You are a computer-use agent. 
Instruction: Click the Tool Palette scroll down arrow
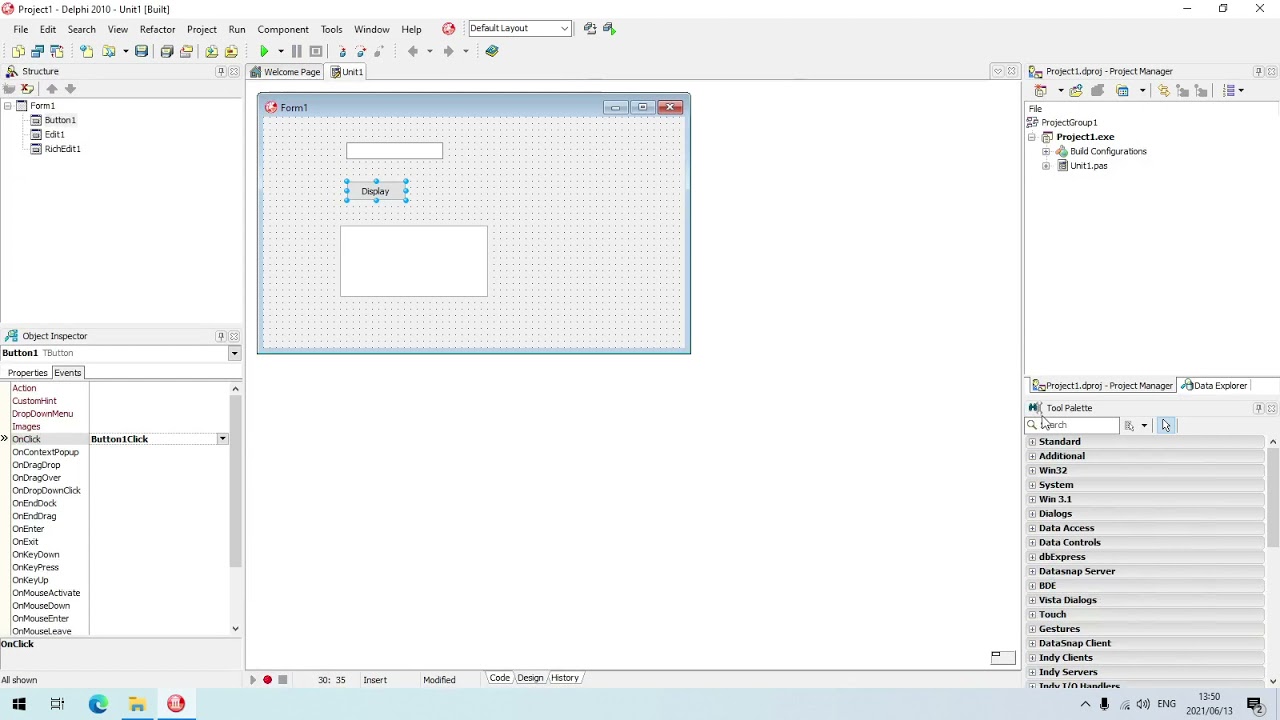tap(1273, 682)
